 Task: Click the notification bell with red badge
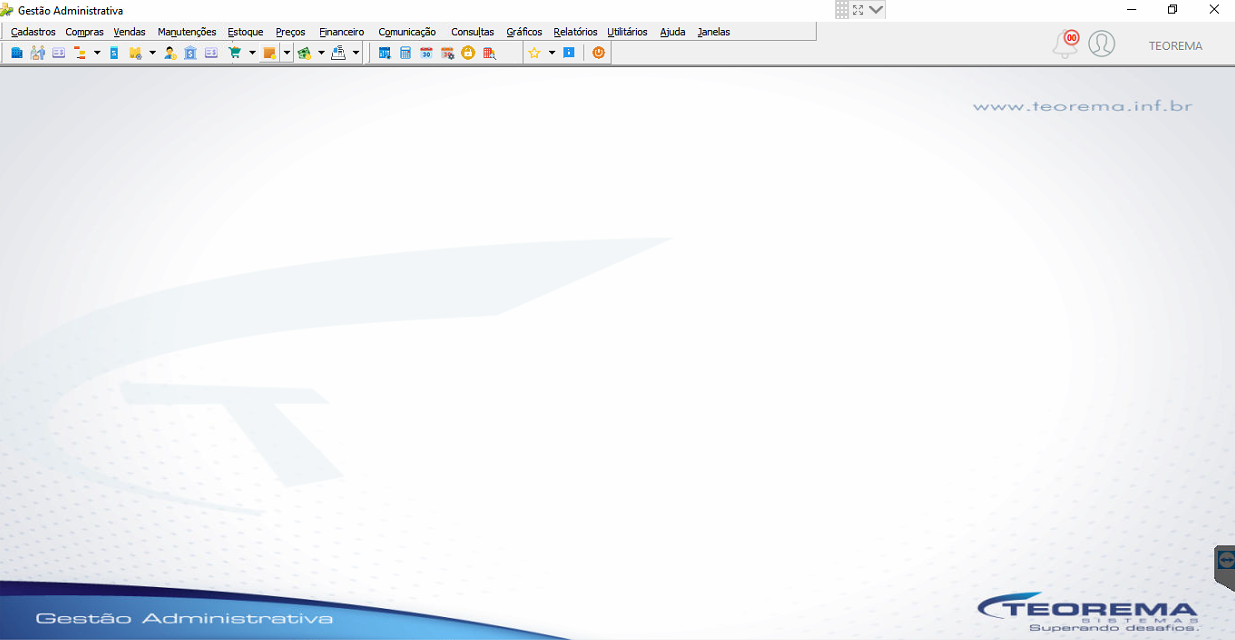[x=1066, y=44]
